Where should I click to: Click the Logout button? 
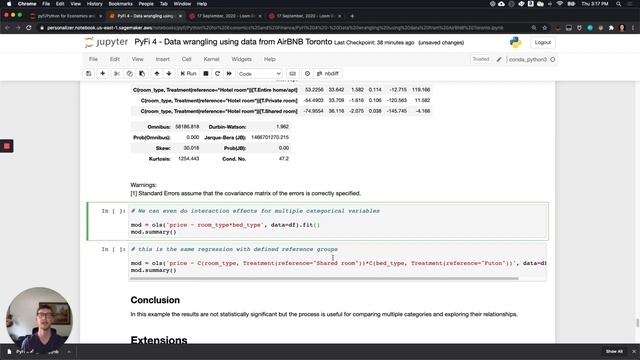click(542, 42)
